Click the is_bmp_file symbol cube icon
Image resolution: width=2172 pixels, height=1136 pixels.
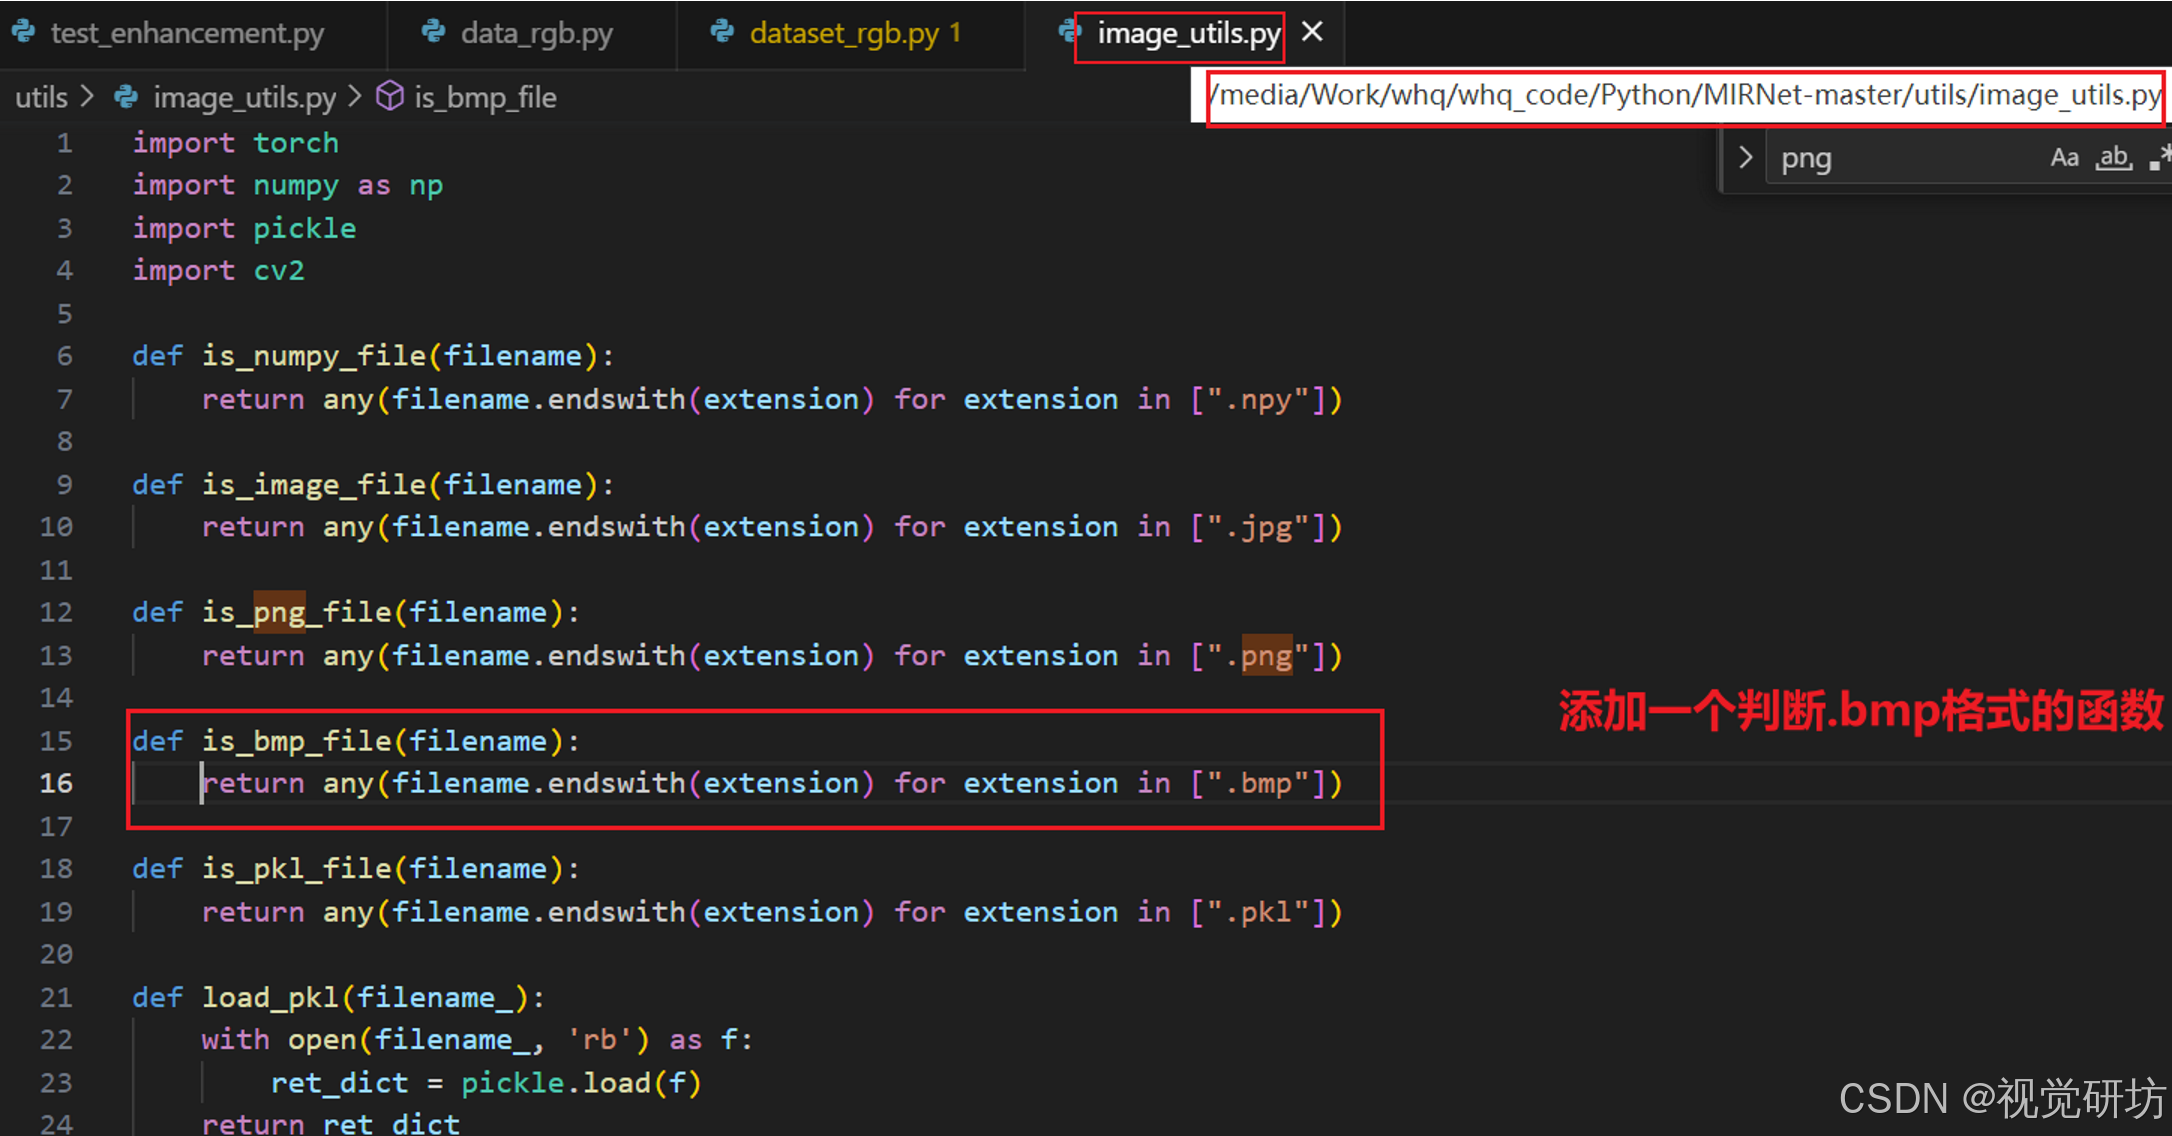tap(389, 97)
